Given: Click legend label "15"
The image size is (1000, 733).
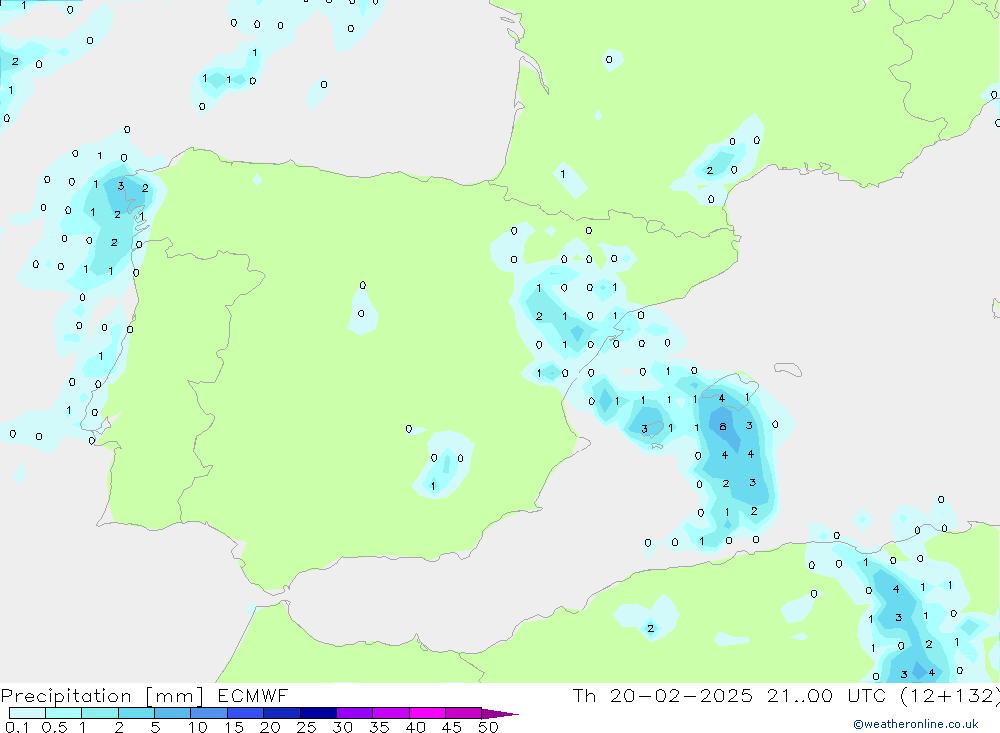Looking at the screenshot, I should pos(234,727).
